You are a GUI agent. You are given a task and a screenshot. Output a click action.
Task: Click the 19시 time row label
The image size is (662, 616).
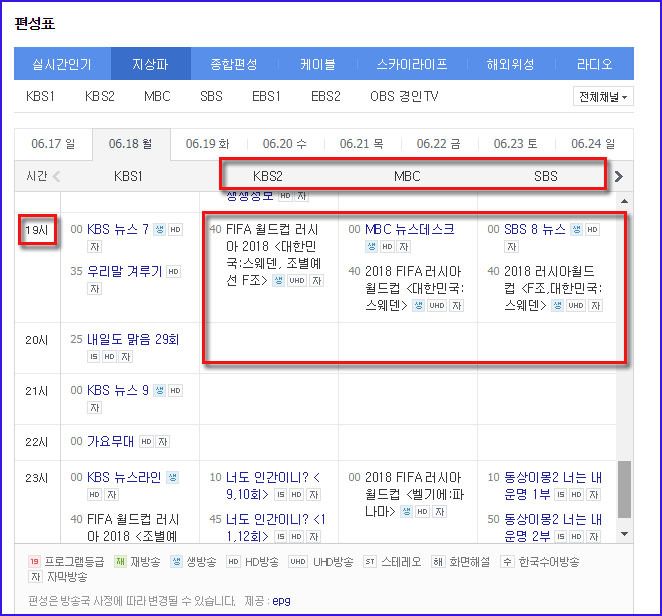(x=37, y=230)
